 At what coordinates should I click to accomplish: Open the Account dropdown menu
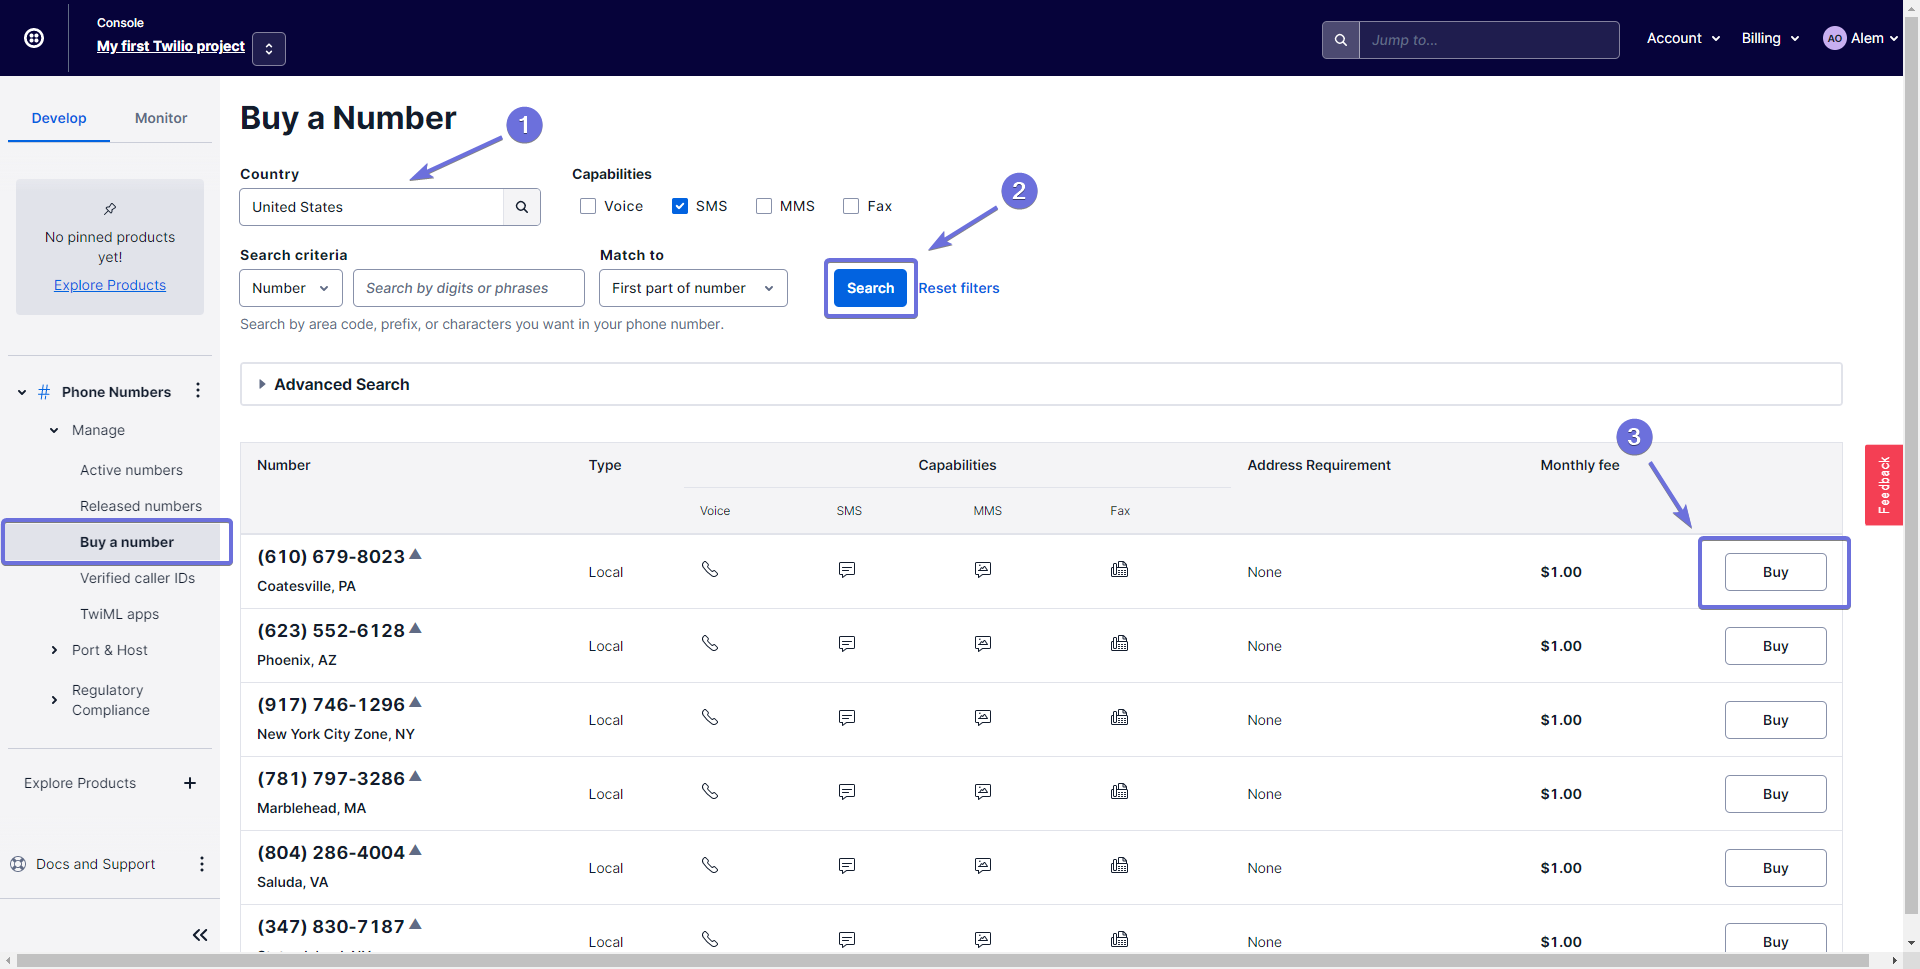[x=1683, y=38]
